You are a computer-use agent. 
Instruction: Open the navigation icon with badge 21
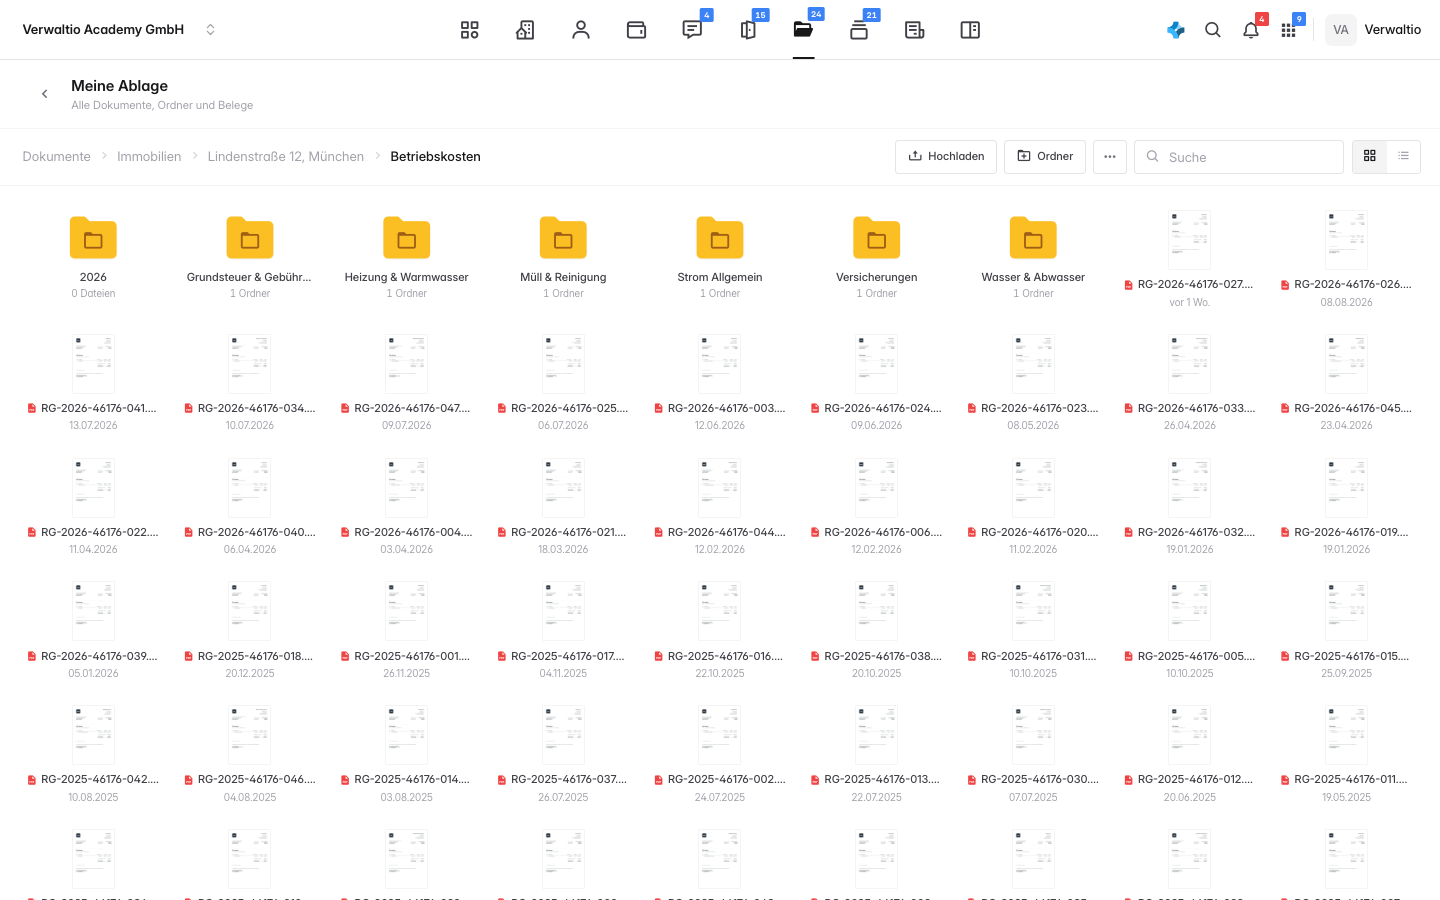click(x=859, y=30)
